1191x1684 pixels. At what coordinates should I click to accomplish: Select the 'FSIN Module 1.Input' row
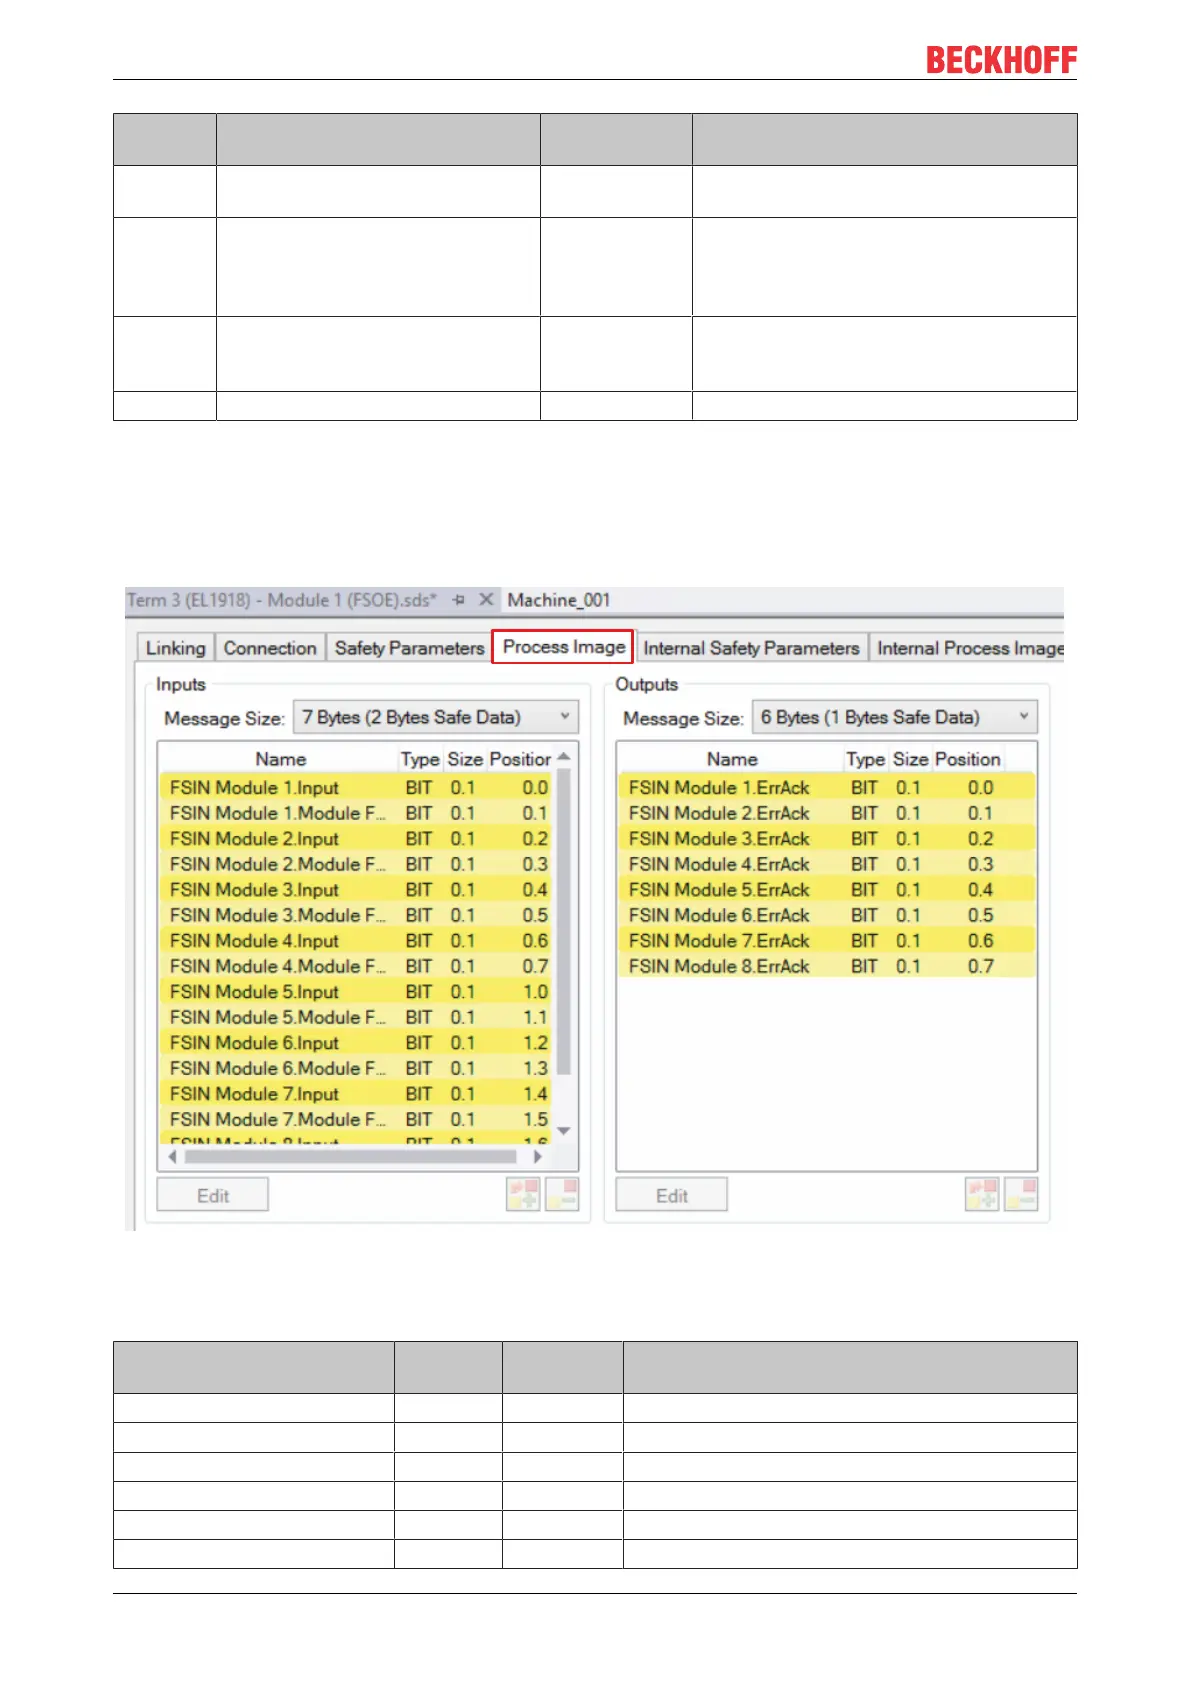point(357,788)
